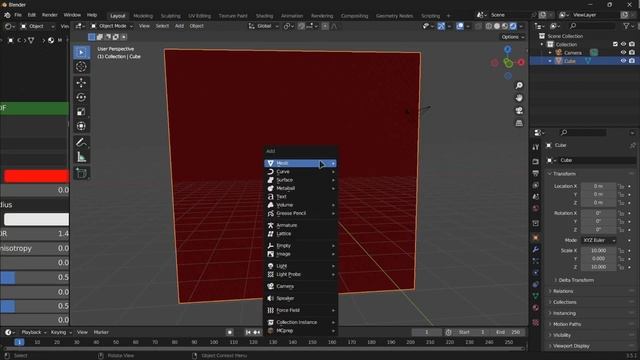Switch to the Shading workspace tab
Image resolution: width=640 pixels, height=360 pixels.
point(264,16)
